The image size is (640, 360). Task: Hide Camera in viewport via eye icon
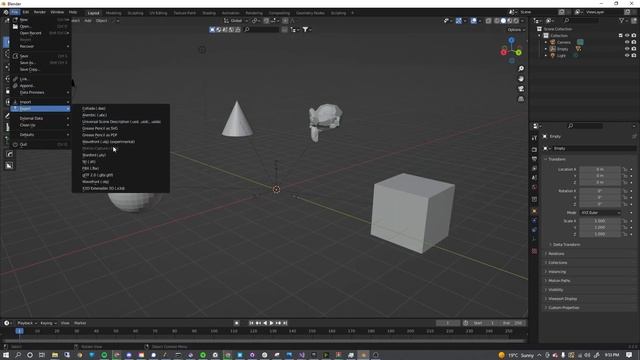pos(627,42)
